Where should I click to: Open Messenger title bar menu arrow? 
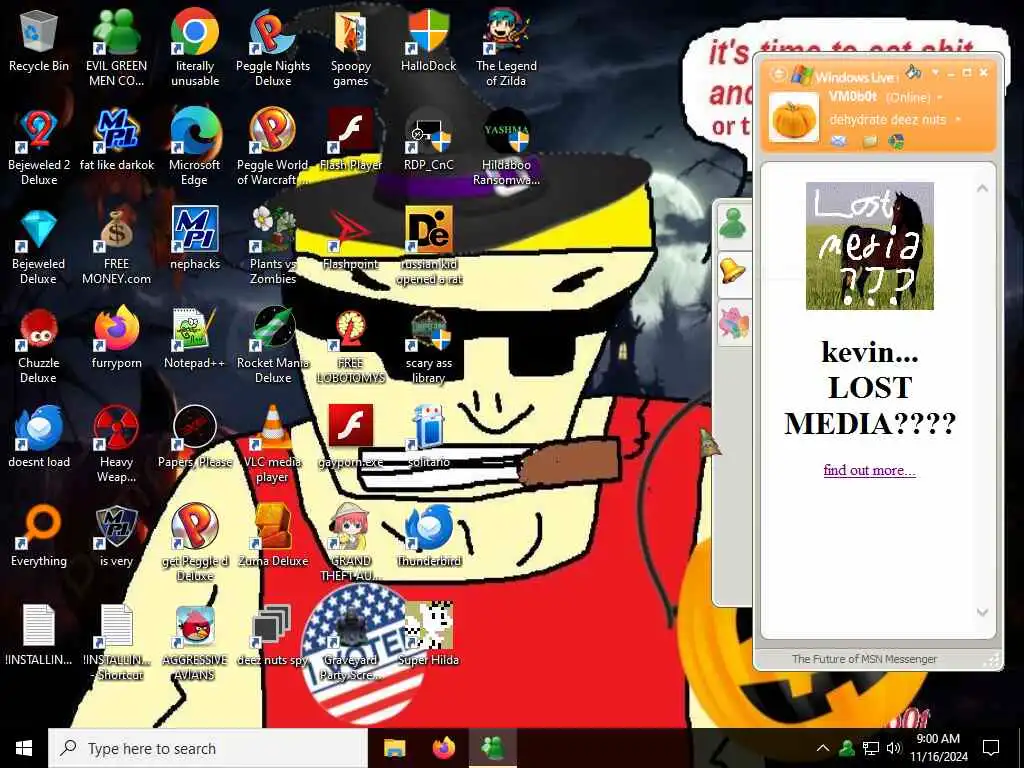coord(935,72)
